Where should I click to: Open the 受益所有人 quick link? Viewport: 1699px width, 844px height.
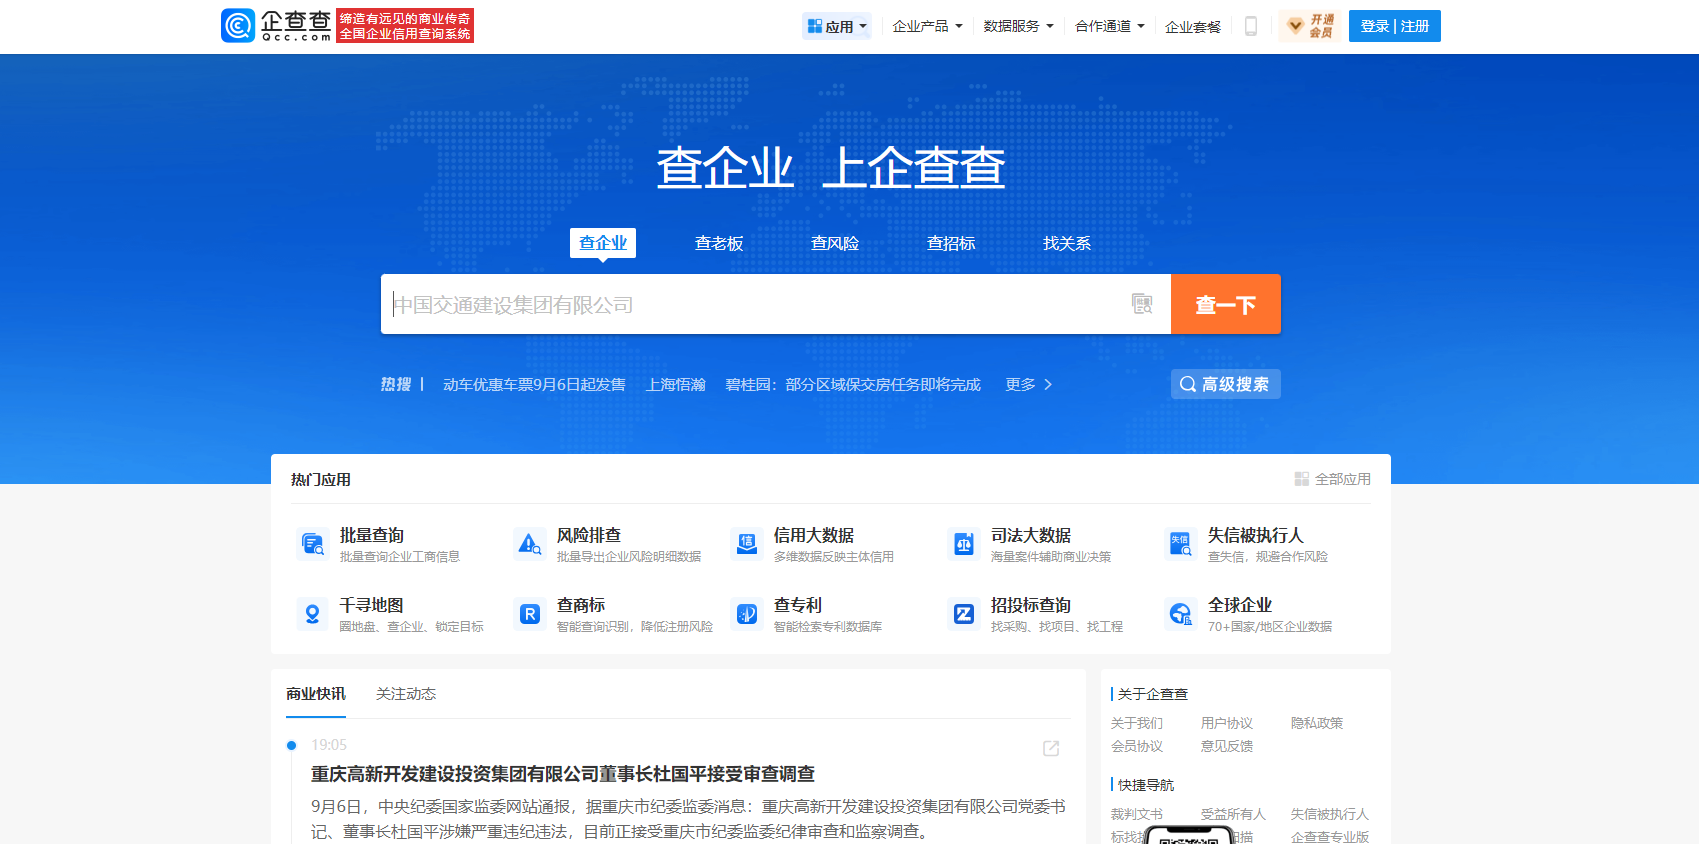(1234, 814)
